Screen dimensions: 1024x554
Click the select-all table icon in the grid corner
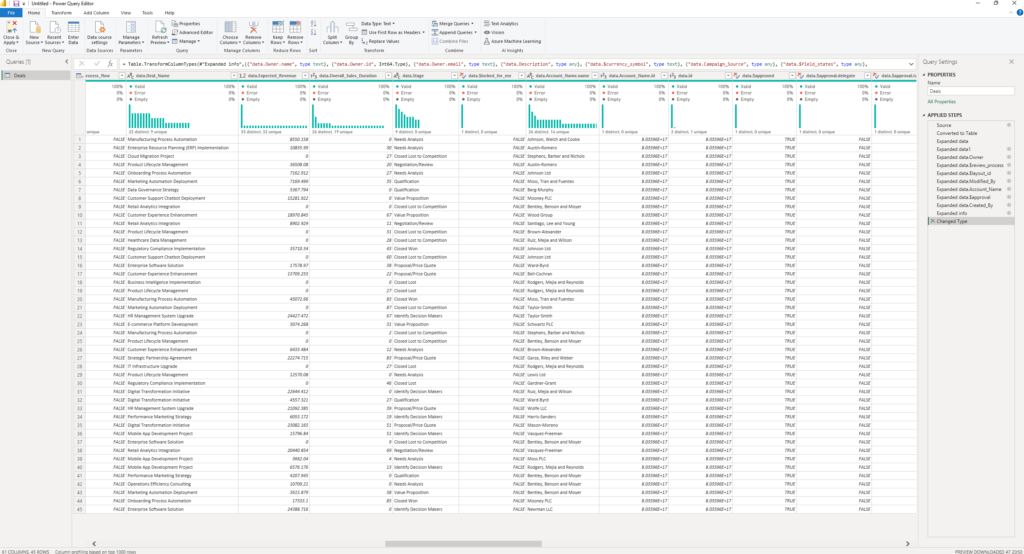[x=79, y=76]
